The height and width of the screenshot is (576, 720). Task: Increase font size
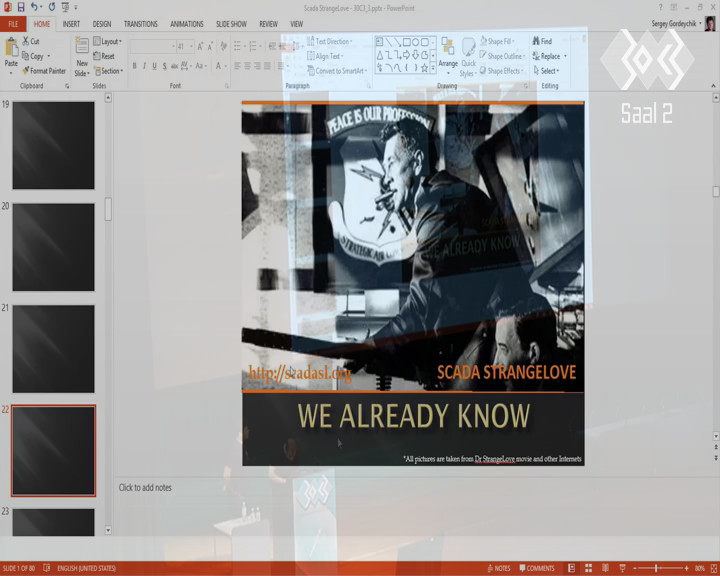[x=200, y=46]
